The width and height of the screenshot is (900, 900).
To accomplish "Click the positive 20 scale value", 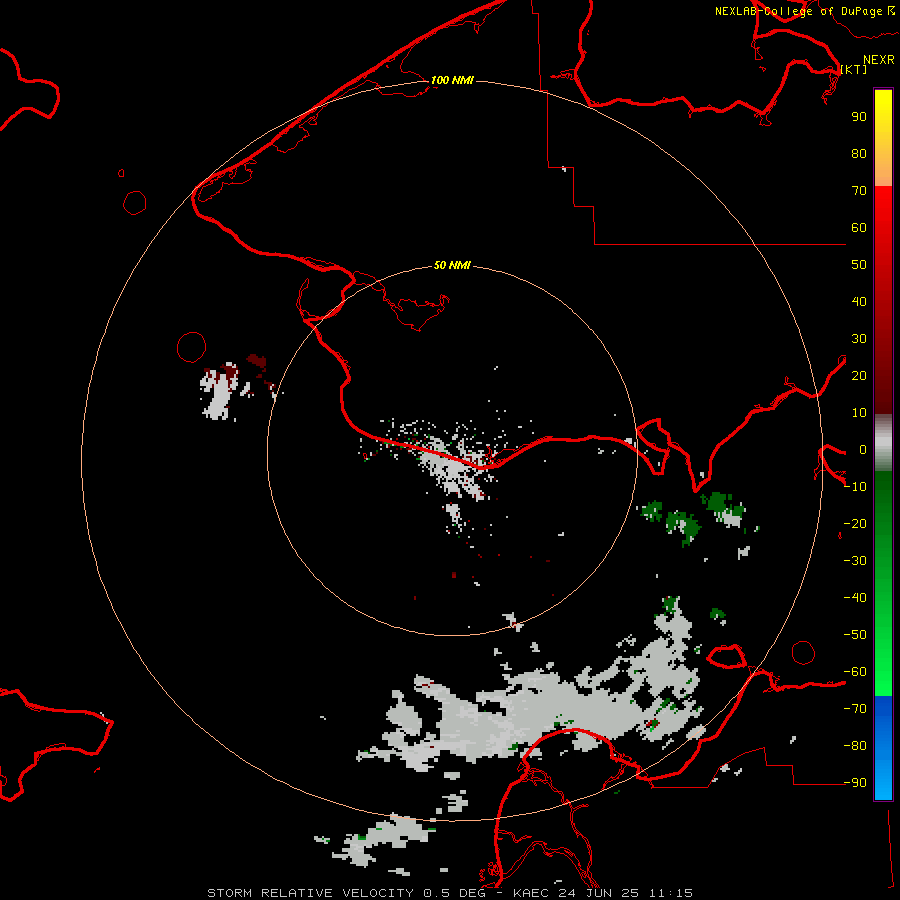I will click(859, 376).
